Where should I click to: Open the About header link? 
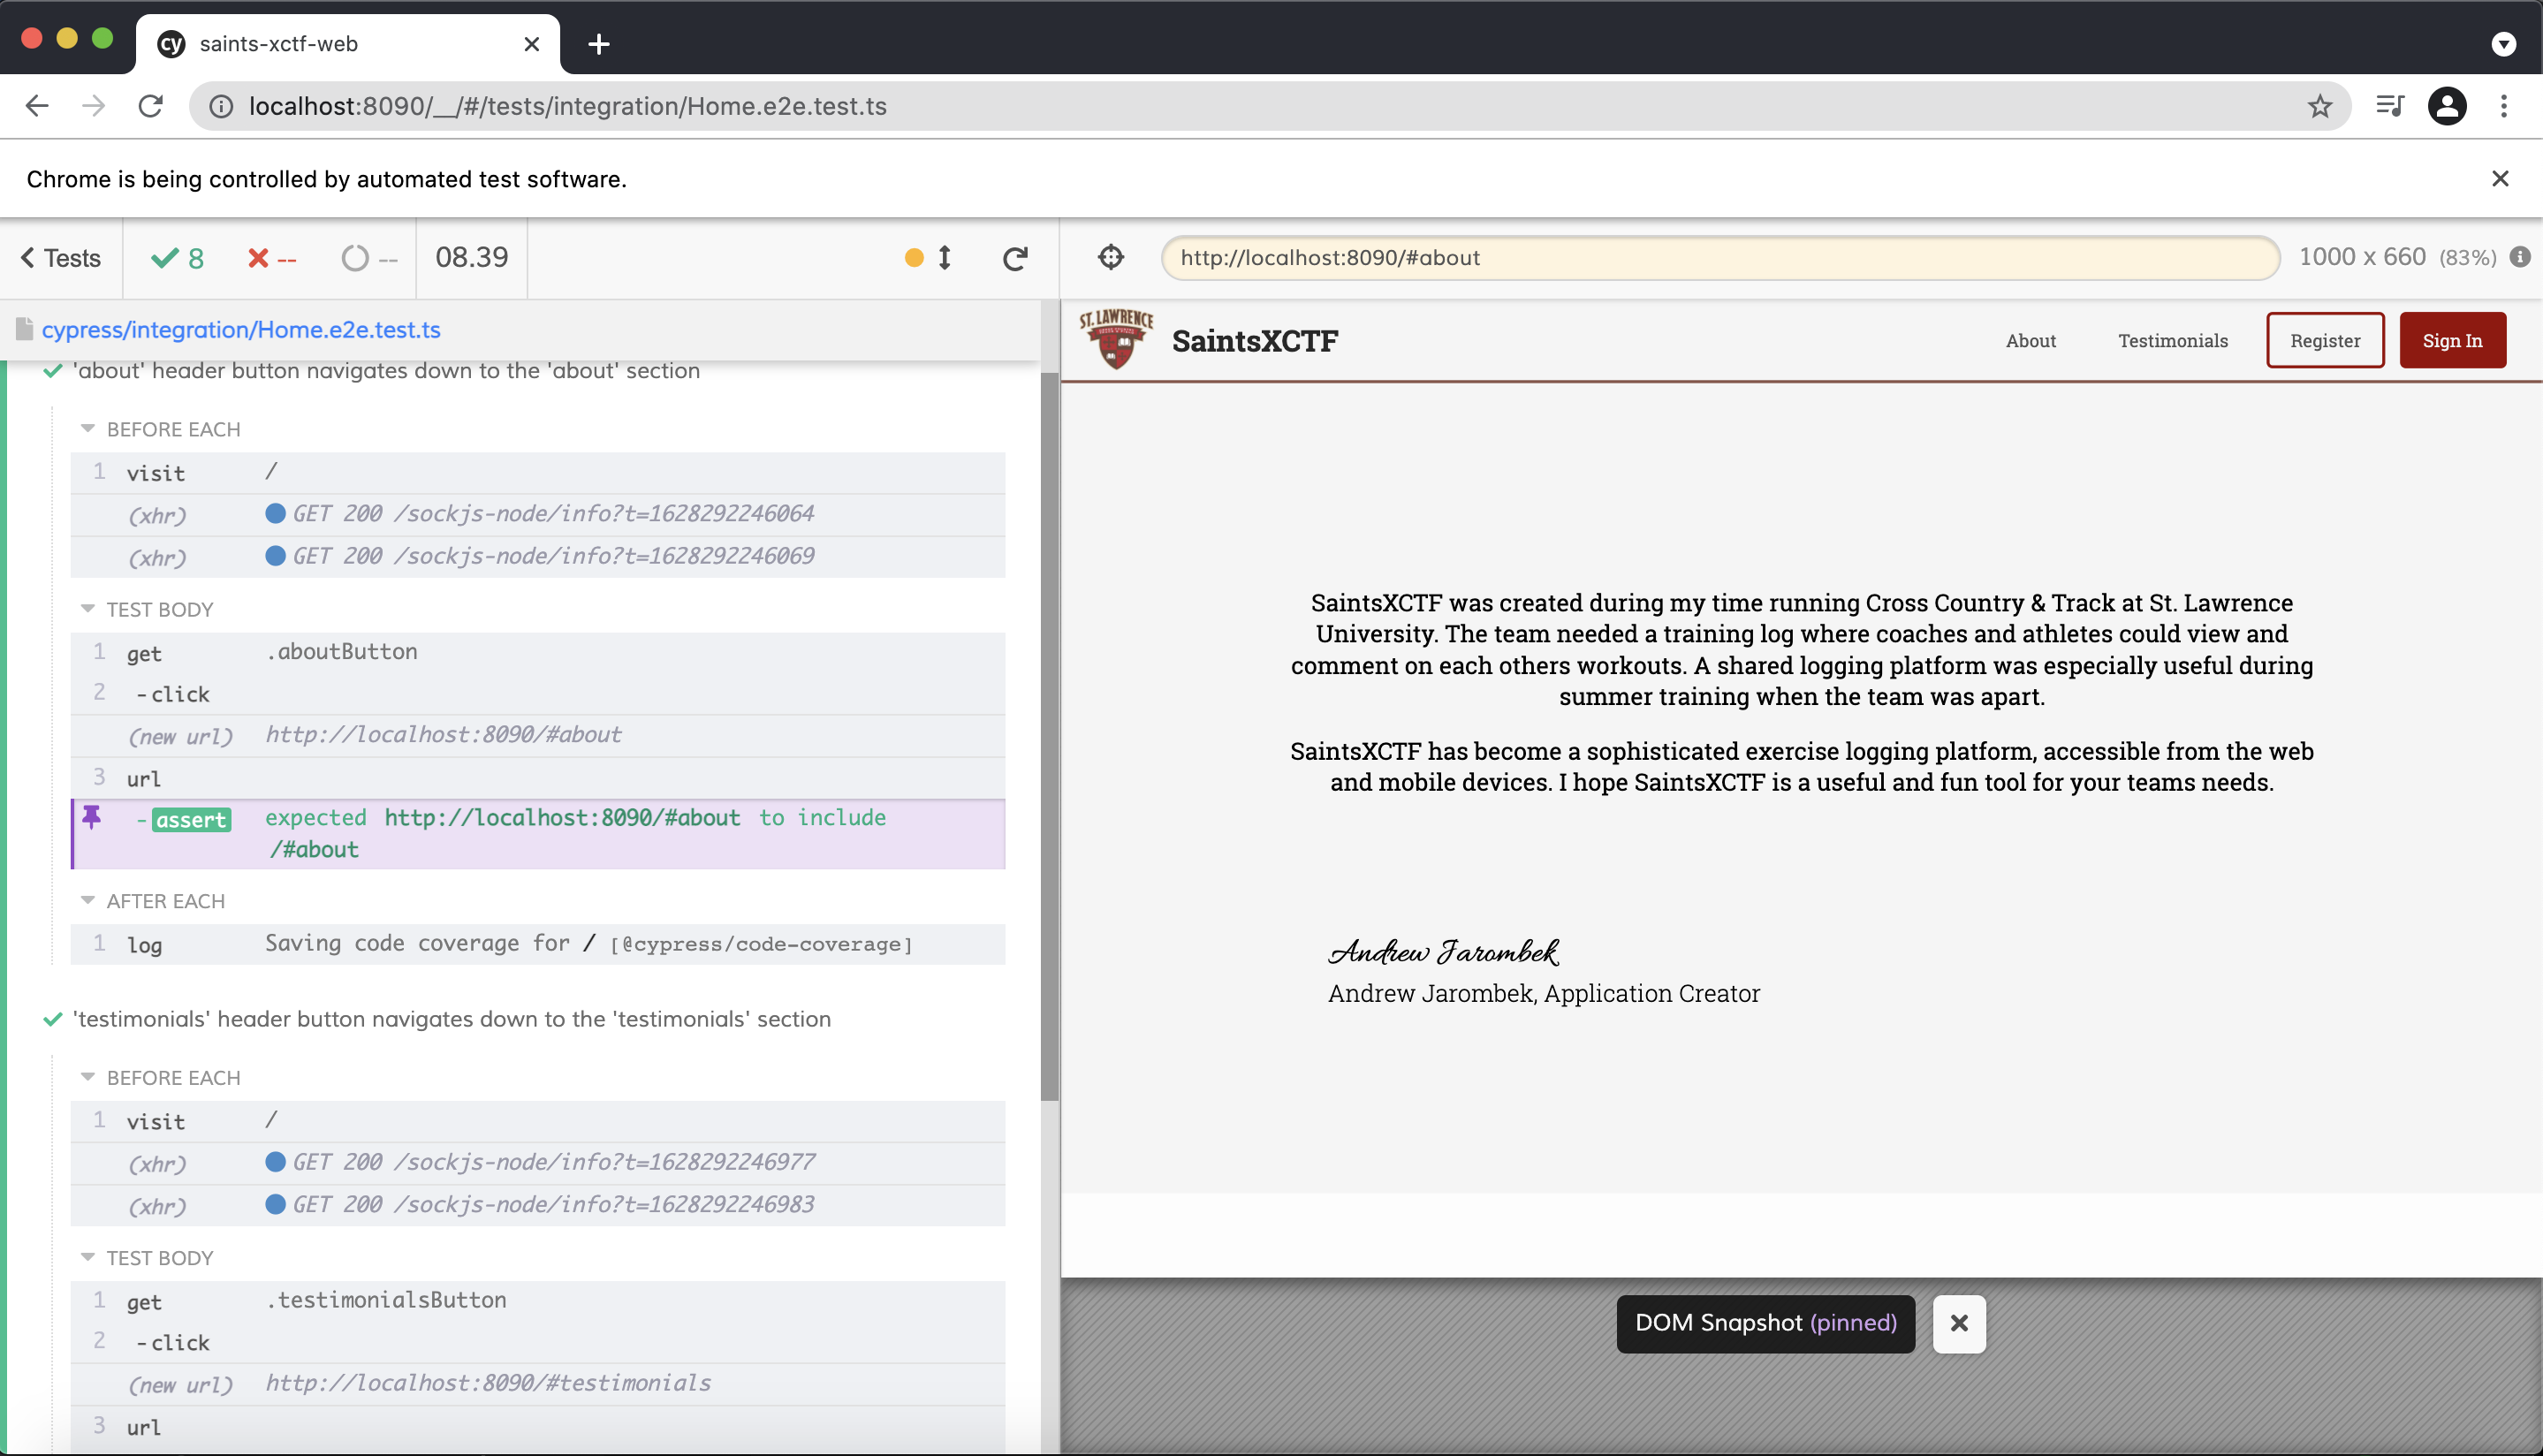2030,341
